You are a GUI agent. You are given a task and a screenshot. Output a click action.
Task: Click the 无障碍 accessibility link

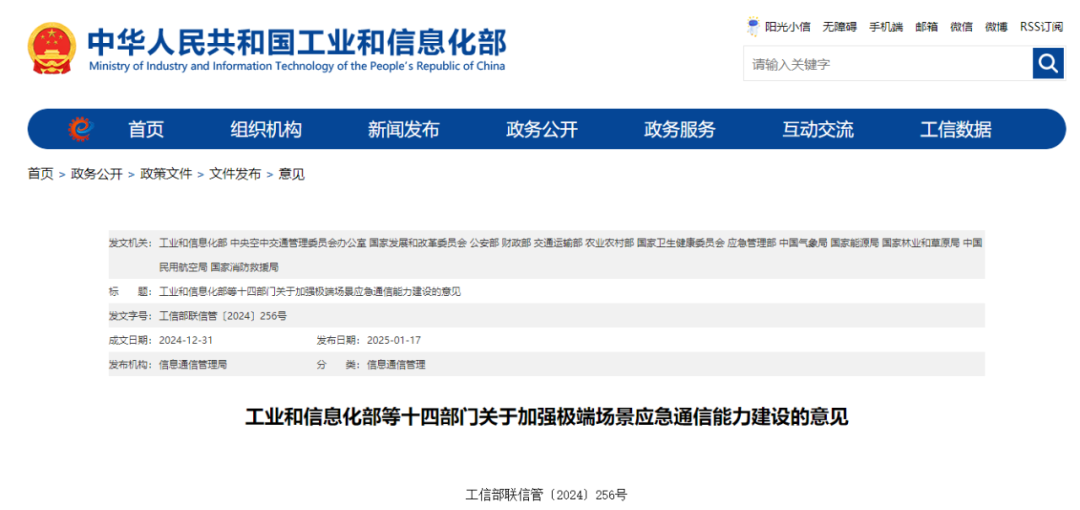(839, 27)
